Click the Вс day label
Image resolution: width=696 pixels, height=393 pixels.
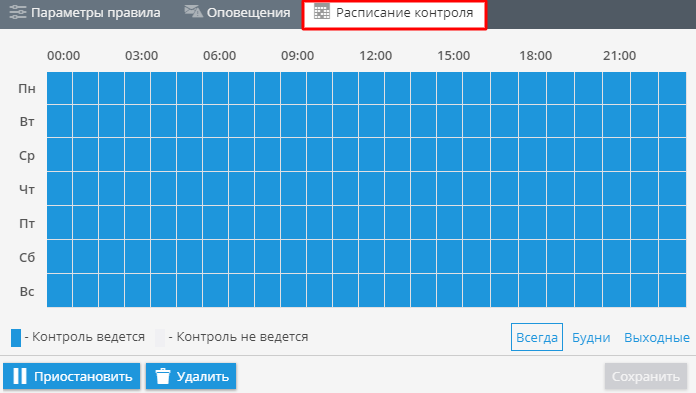click(27, 291)
